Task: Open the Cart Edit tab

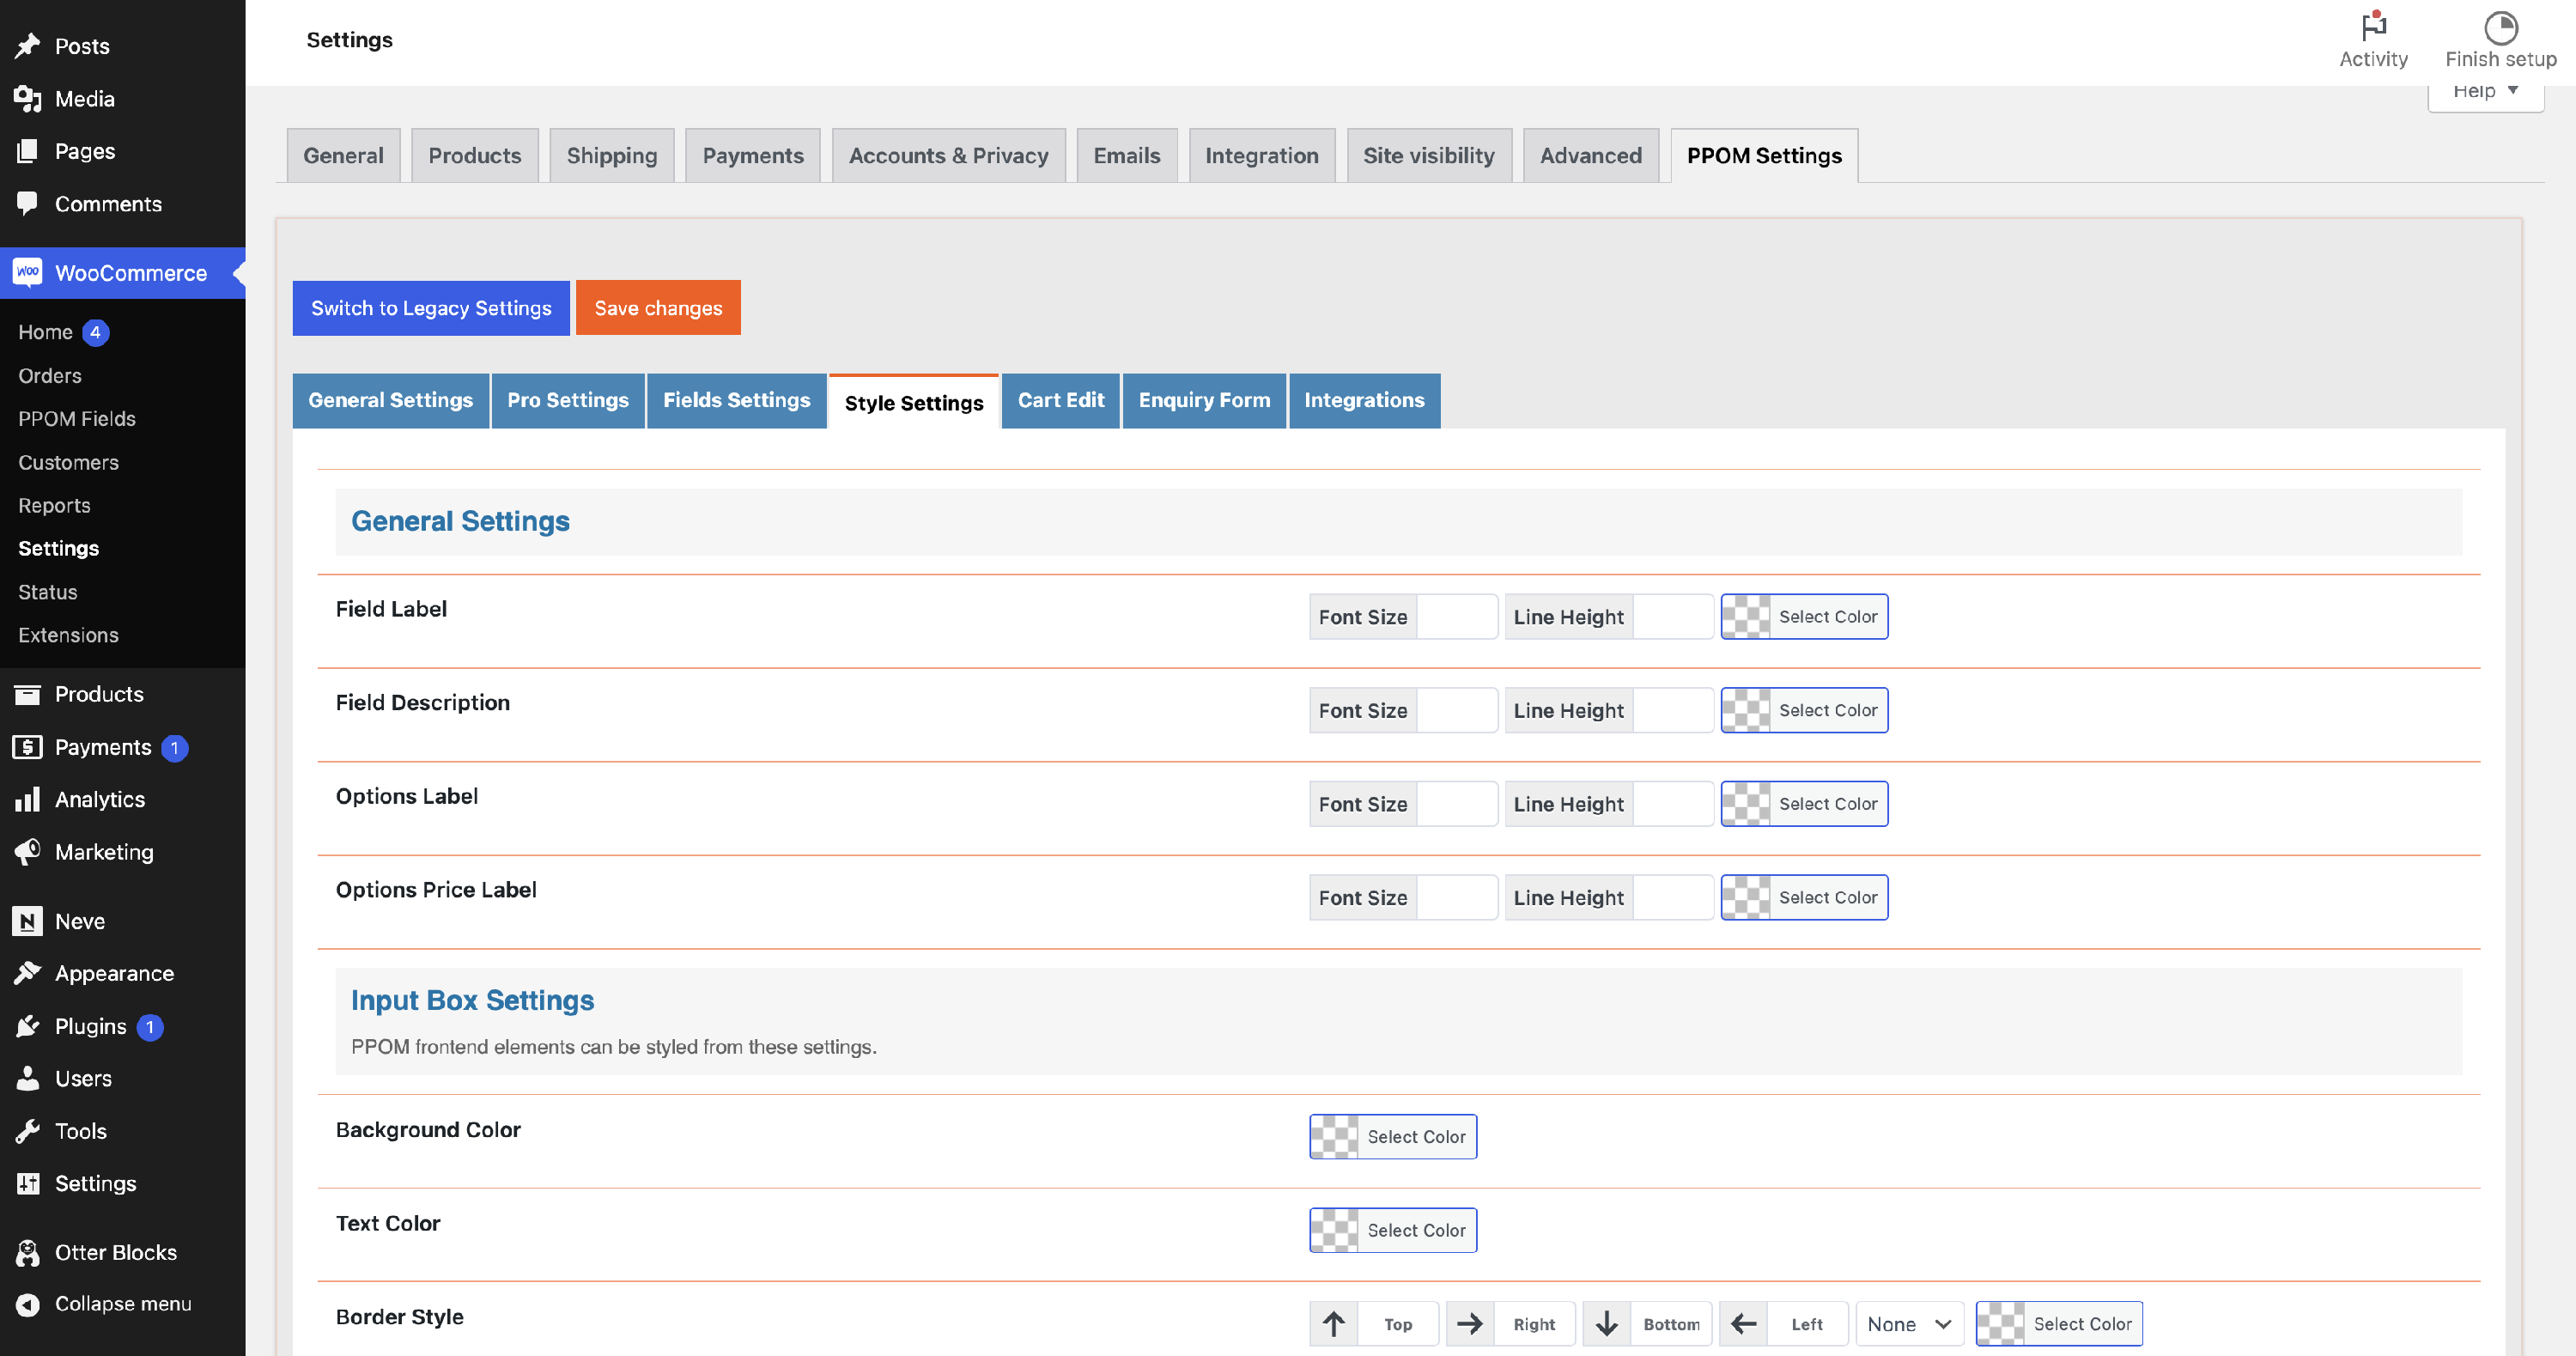Action: pos(1060,400)
